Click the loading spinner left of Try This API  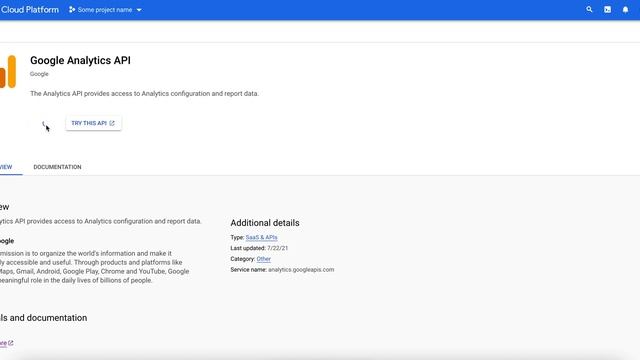[x=44, y=123]
